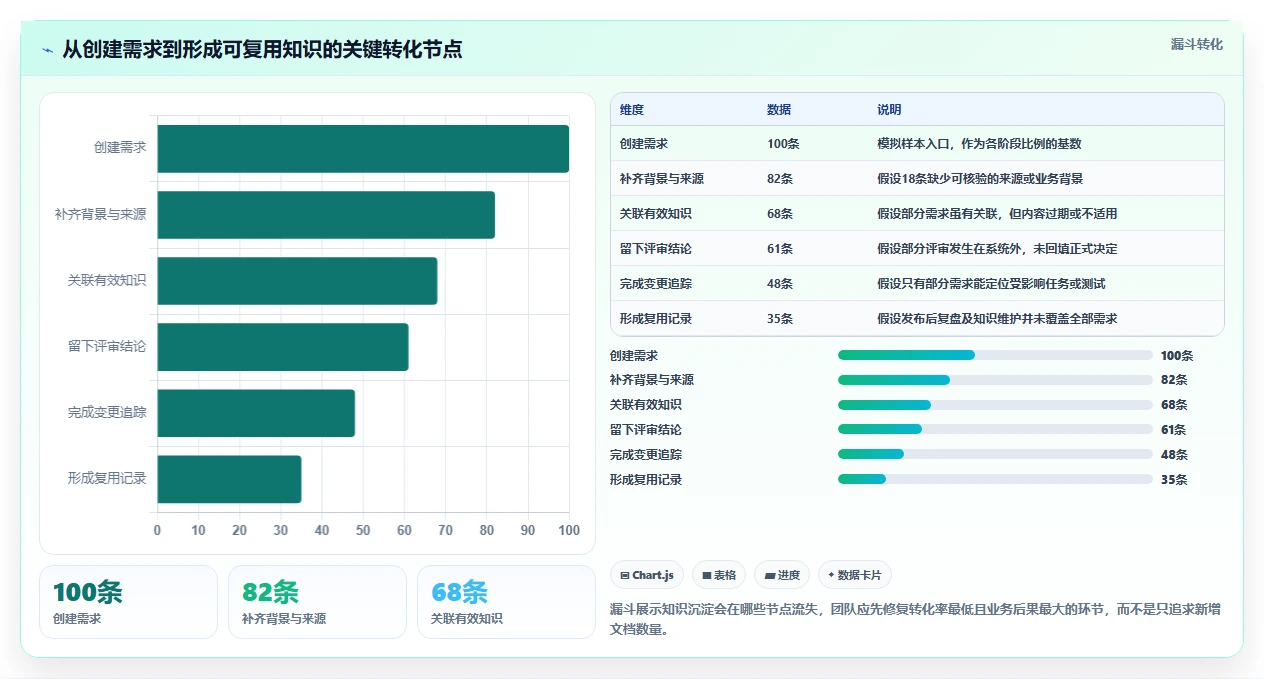Click the 补齐背景与来源 cell in the table
The image size is (1264, 679).
[662, 179]
